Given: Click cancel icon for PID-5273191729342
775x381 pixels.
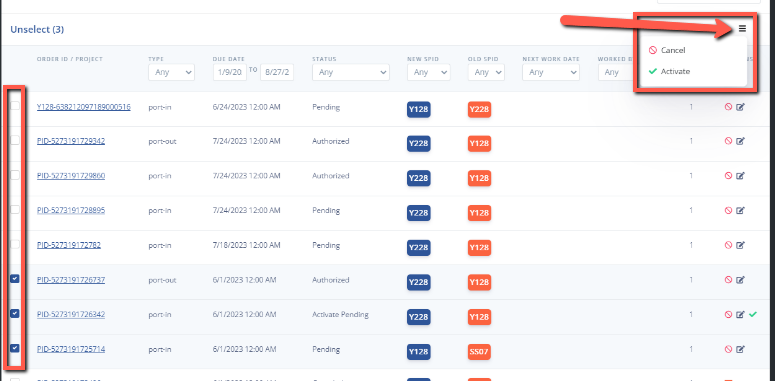Looking at the screenshot, I should tap(728, 141).
